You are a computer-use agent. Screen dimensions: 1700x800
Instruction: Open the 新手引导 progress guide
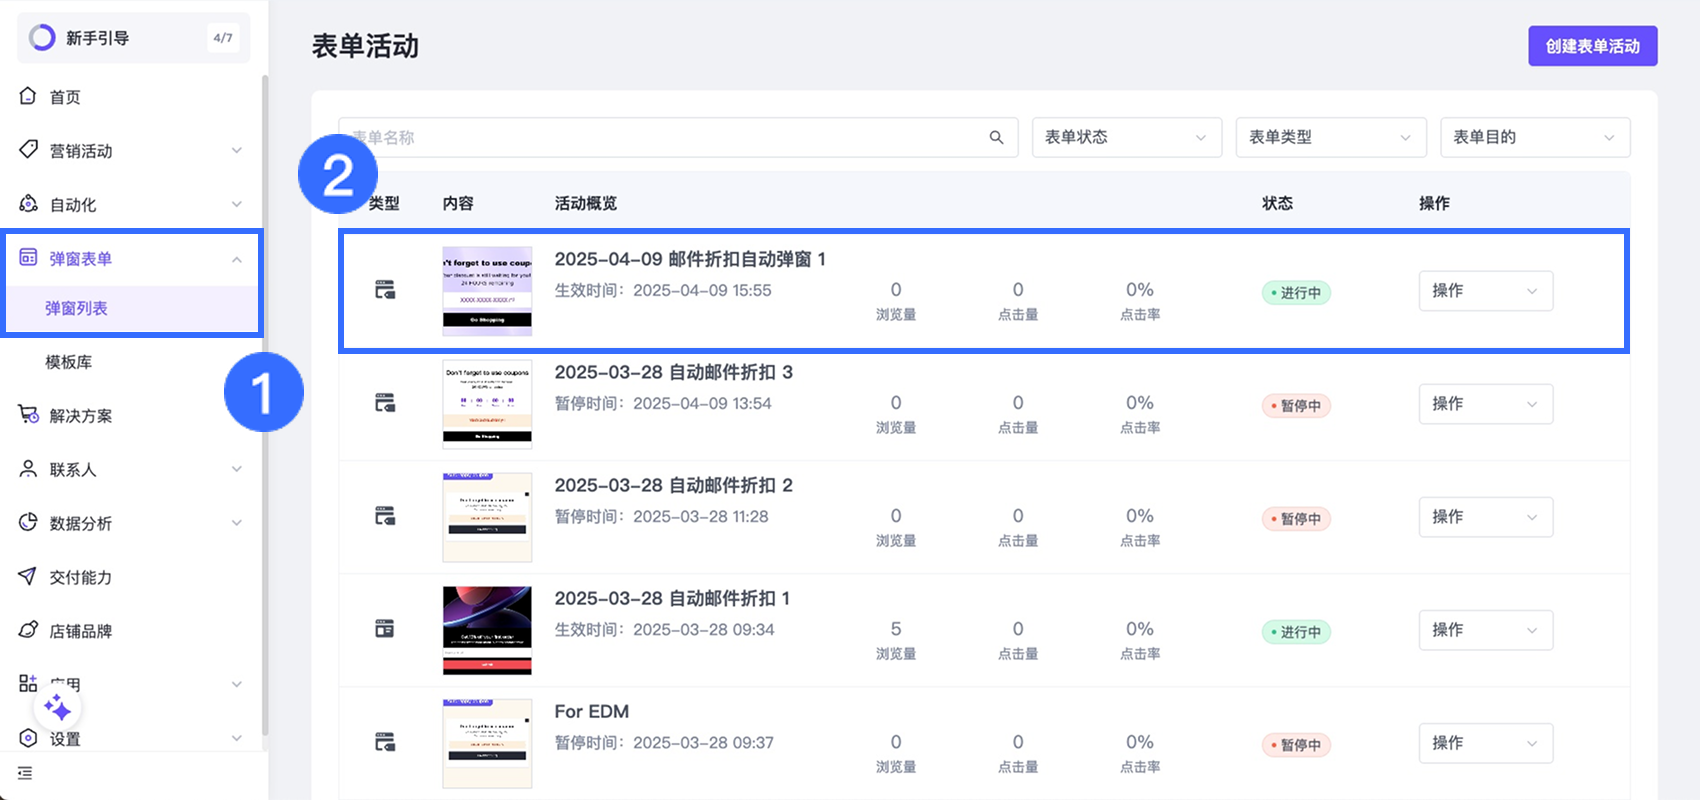(x=133, y=38)
